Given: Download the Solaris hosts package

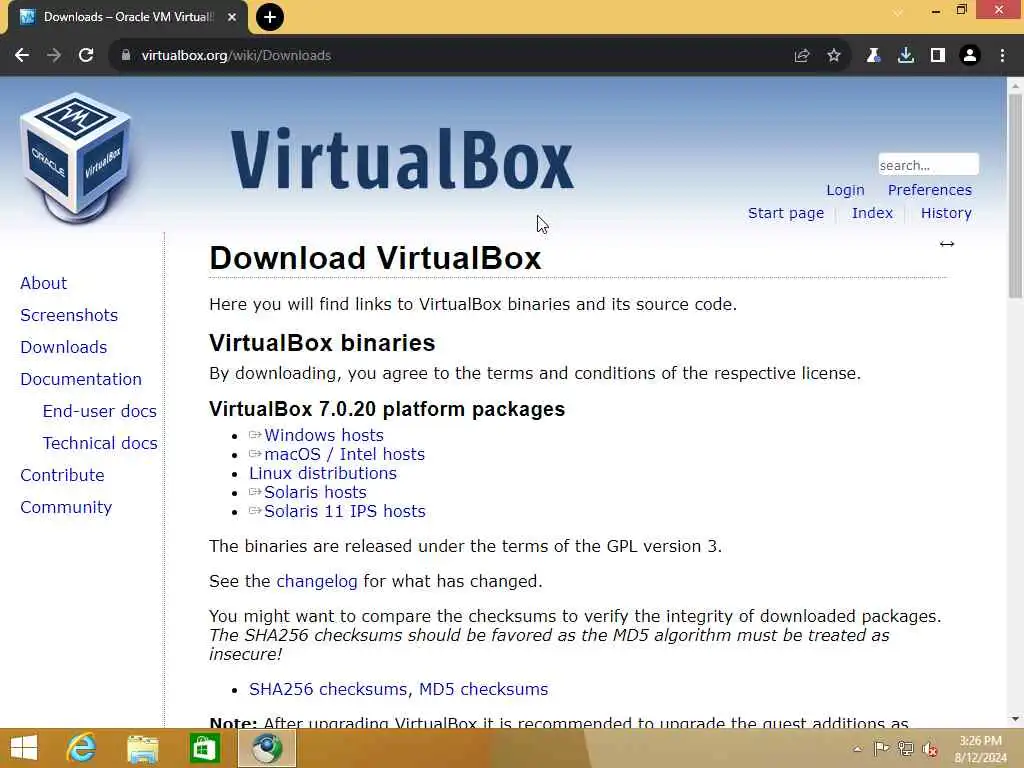Looking at the screenshot, I should point(315,492).
